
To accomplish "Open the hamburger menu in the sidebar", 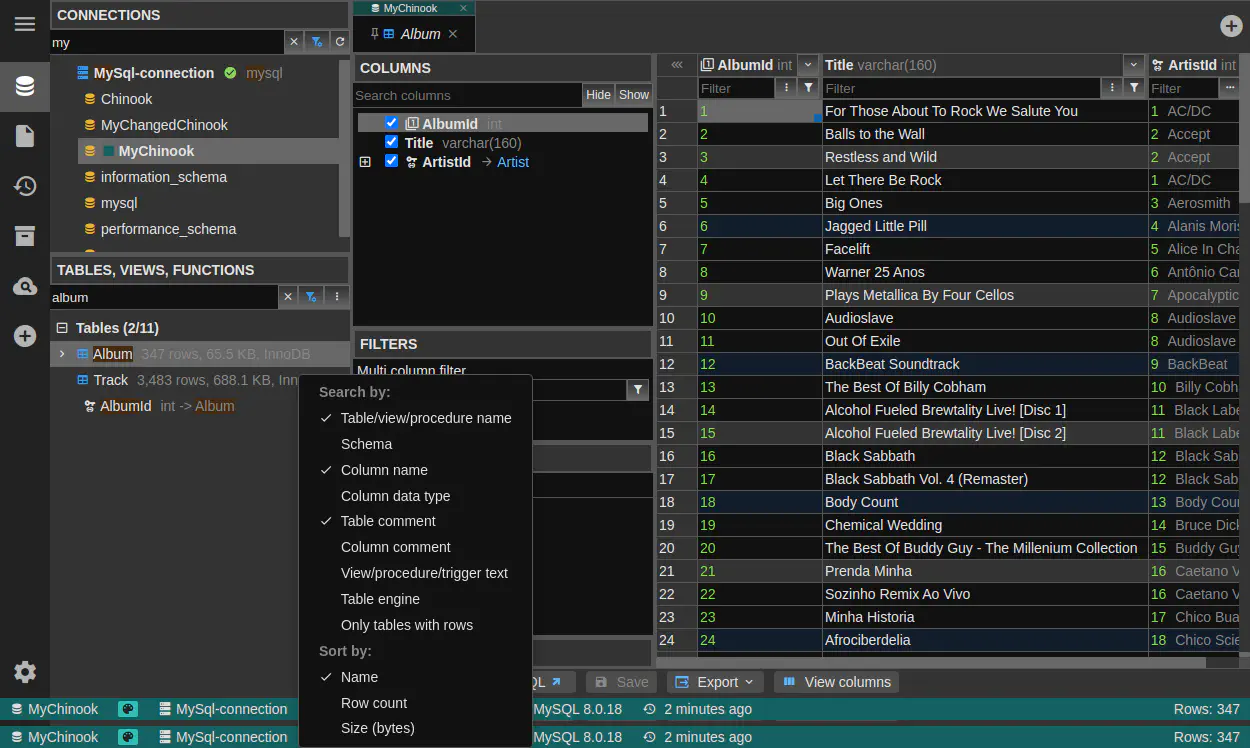I will pos(25,24).
